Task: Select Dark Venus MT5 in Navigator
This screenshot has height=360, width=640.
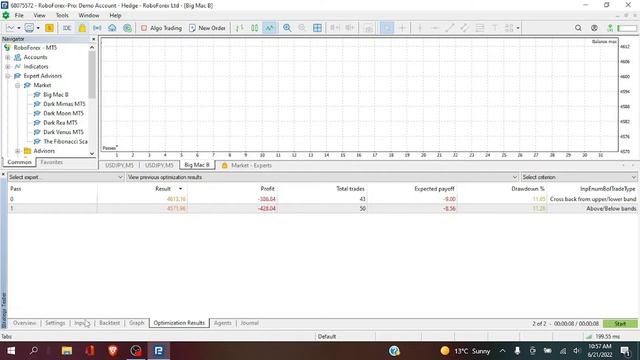Action: 63,132
